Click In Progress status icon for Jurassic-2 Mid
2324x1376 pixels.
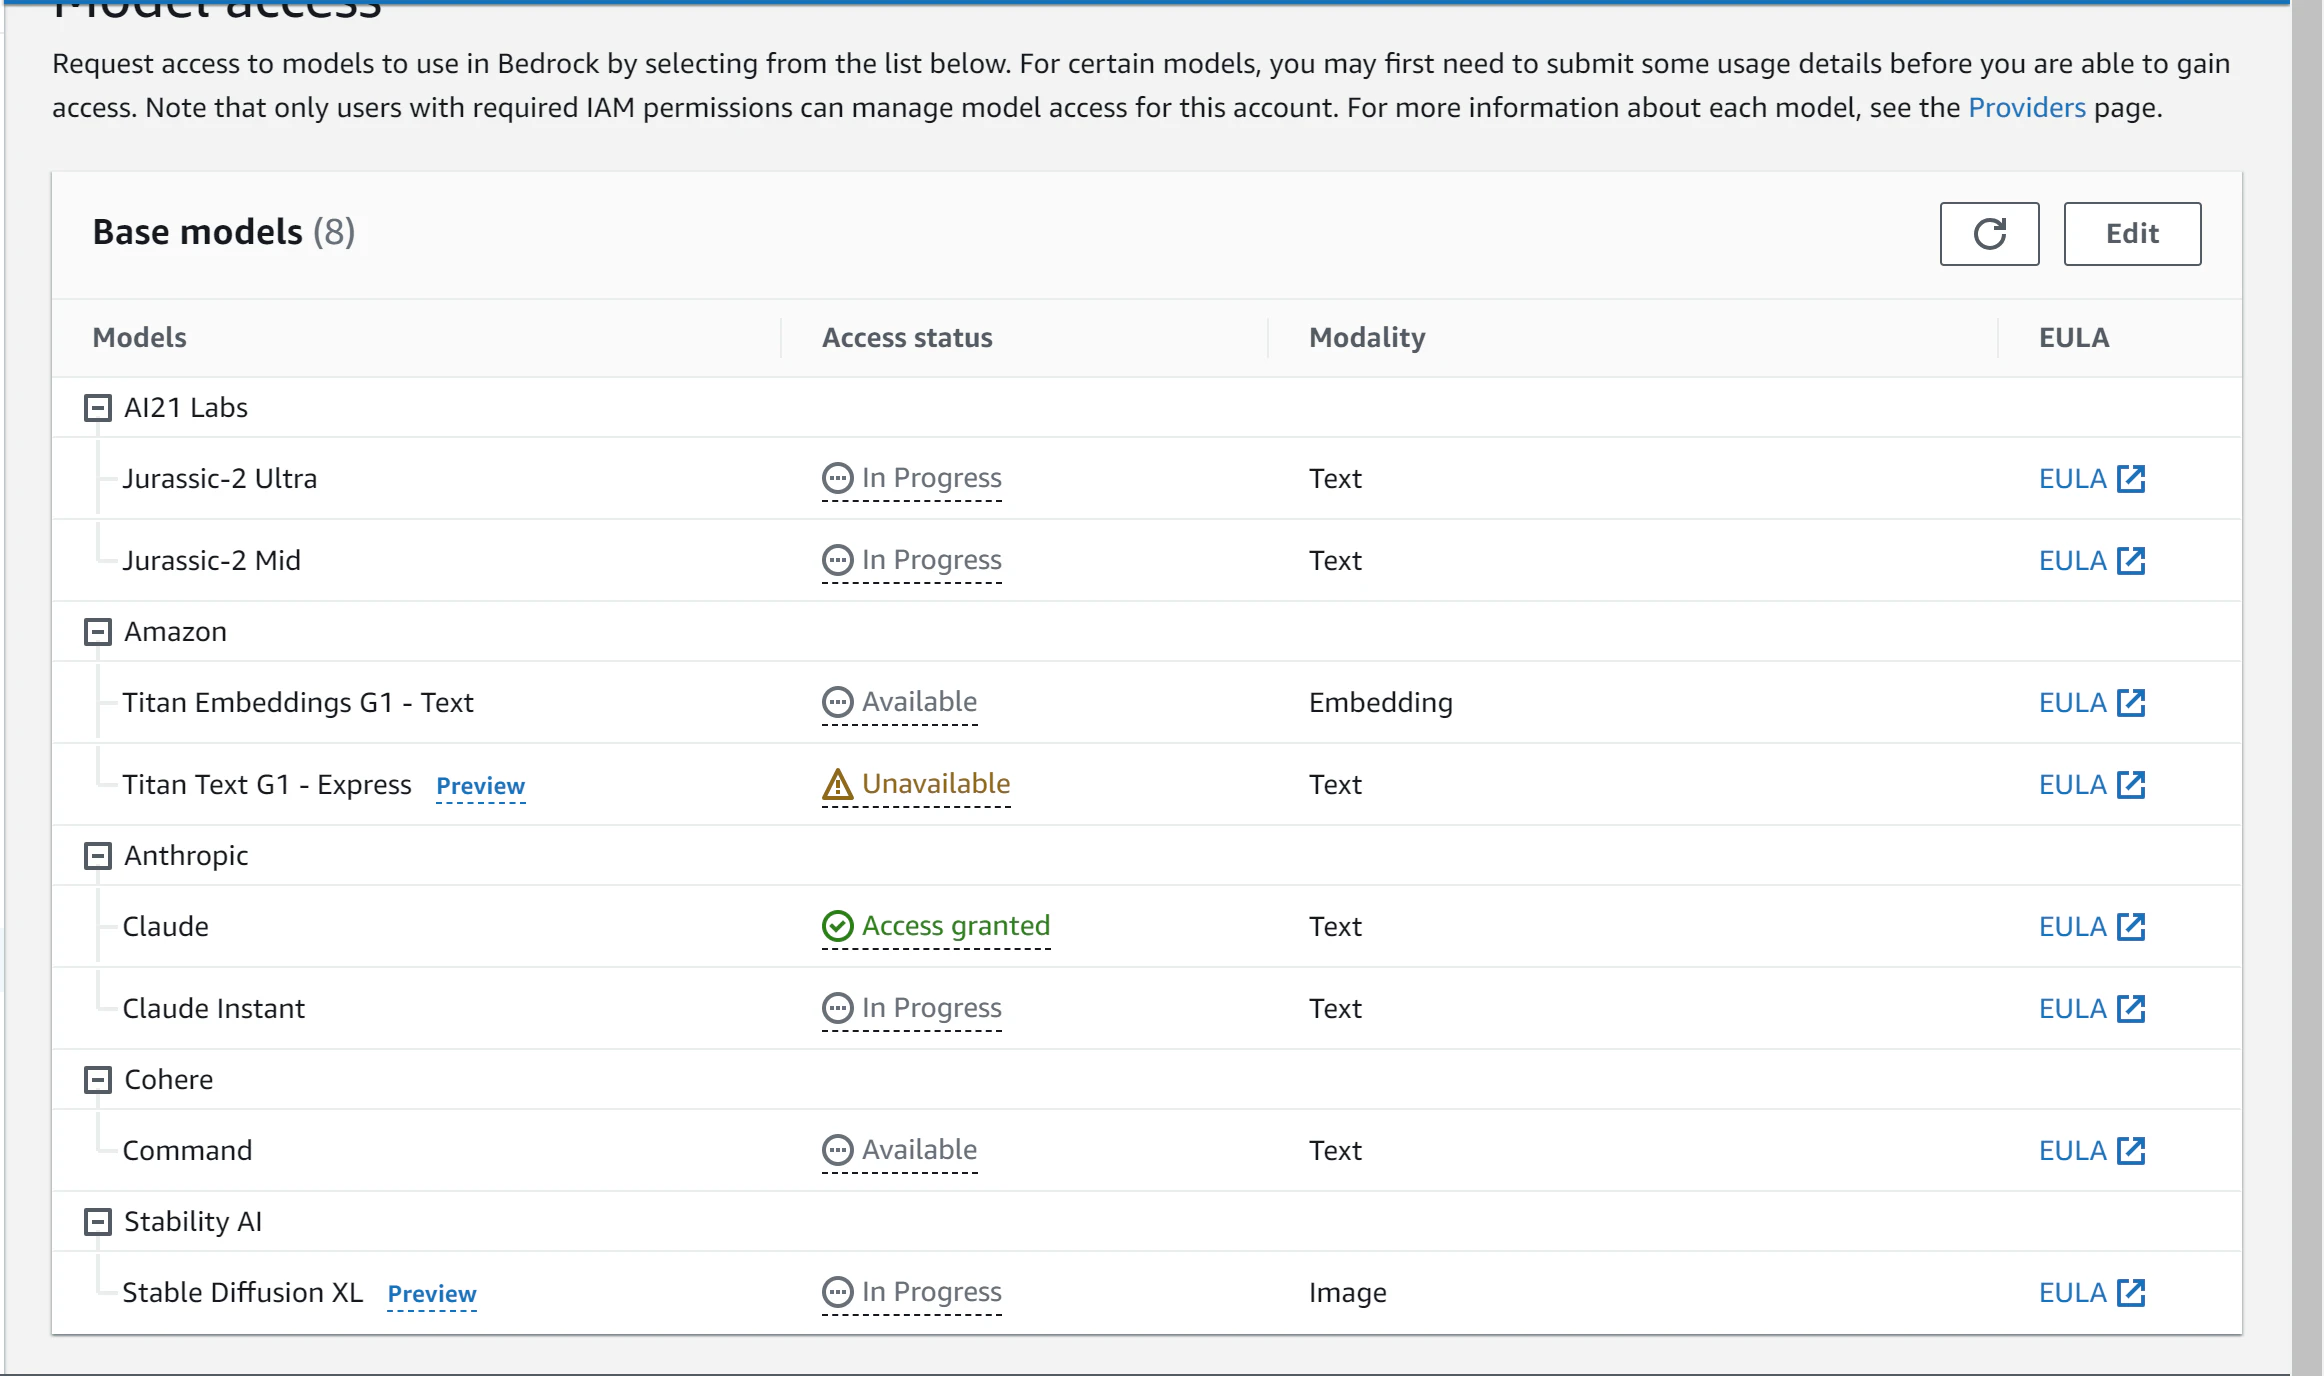837,561
